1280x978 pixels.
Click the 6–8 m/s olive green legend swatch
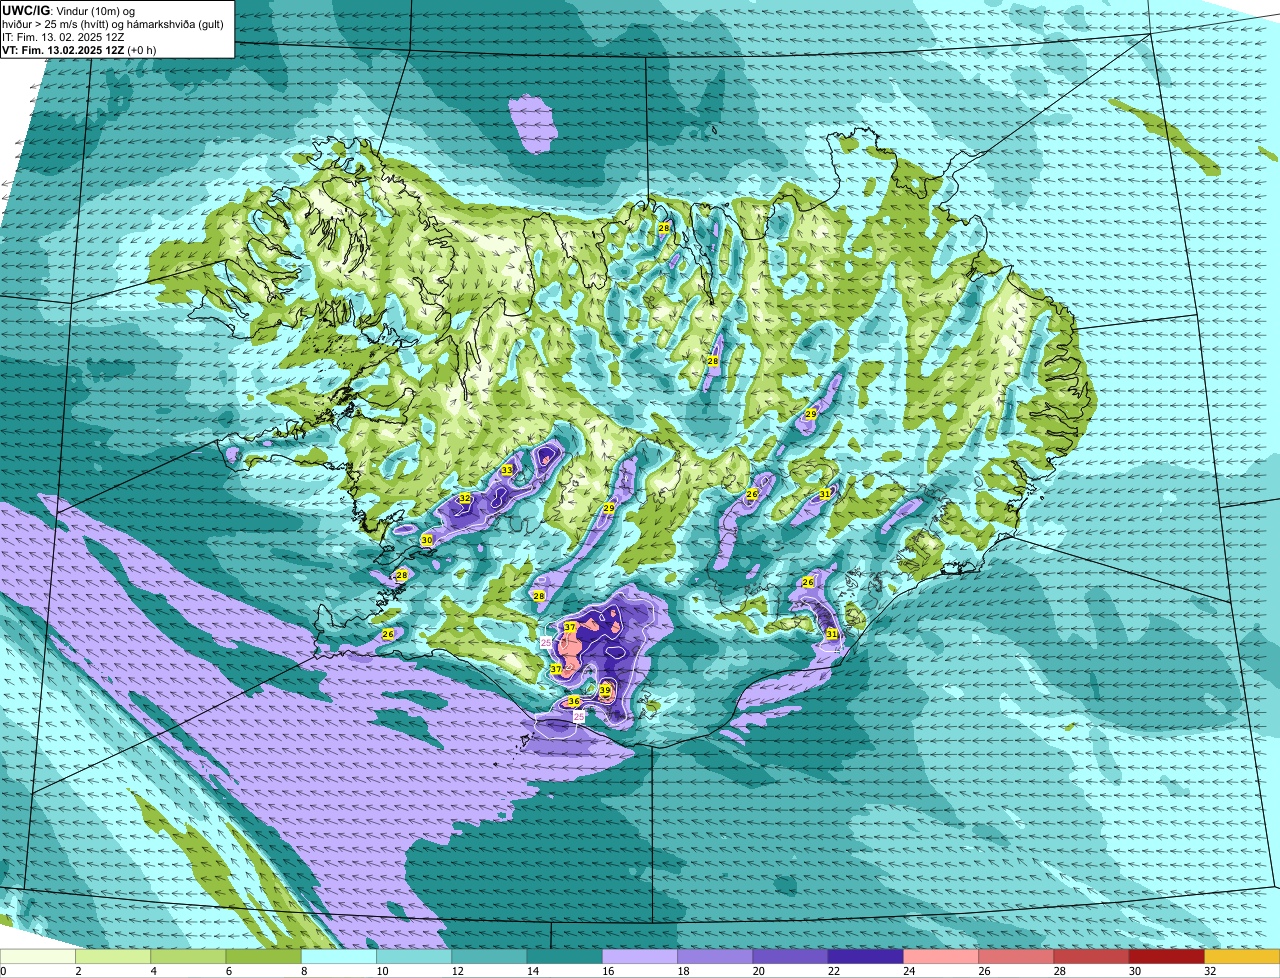coord(264,956)
